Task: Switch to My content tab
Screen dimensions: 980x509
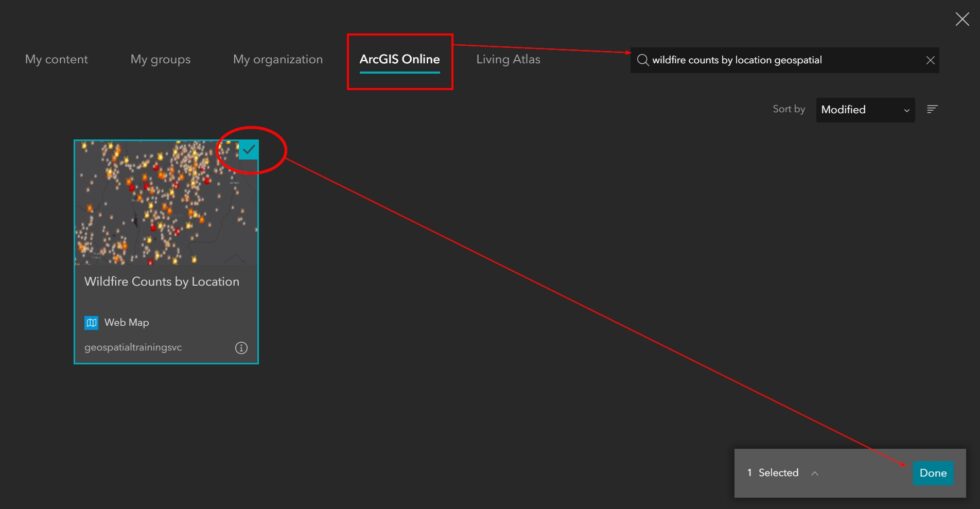Action: [x=56, y=59]
